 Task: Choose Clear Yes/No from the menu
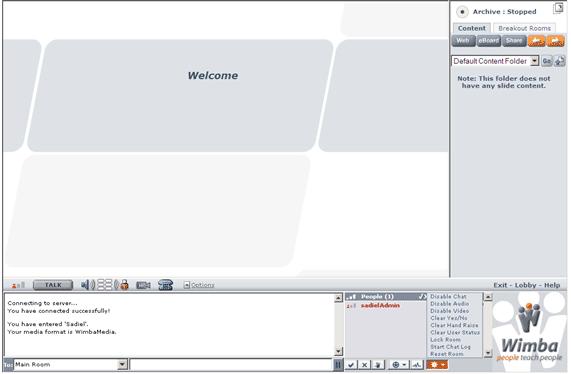[449, 318]
